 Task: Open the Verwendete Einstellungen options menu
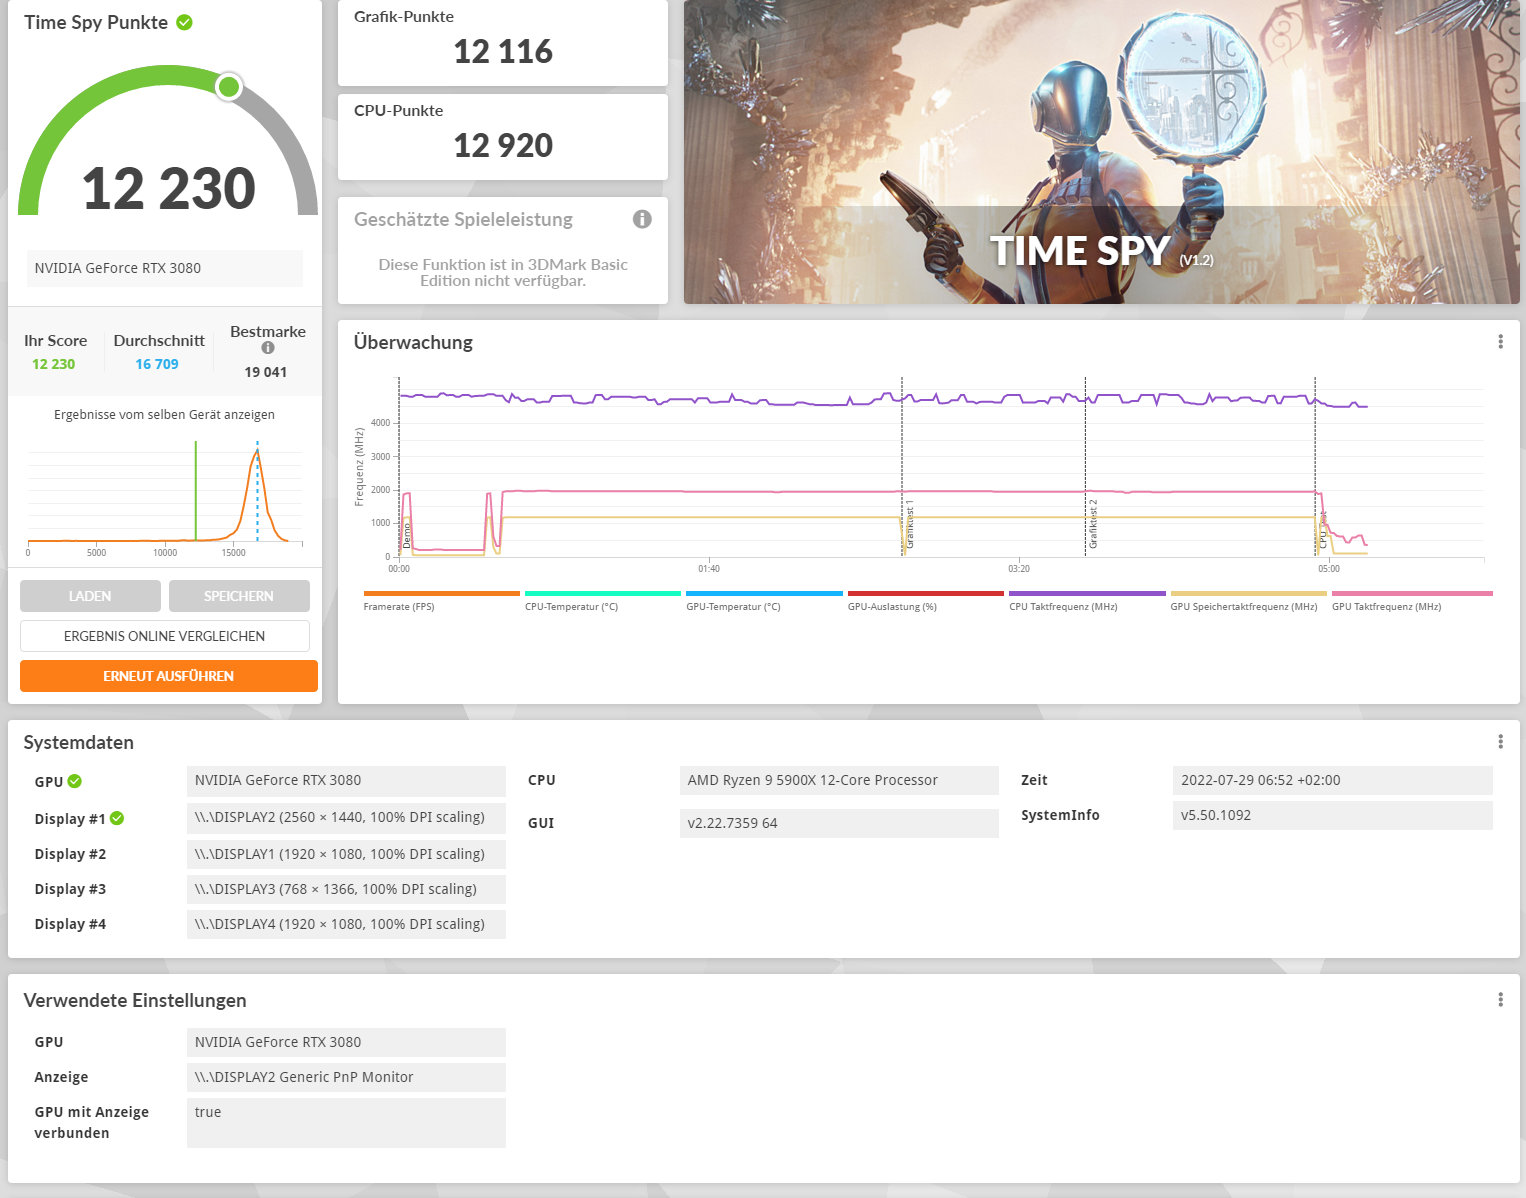(x=1500, y=998)
